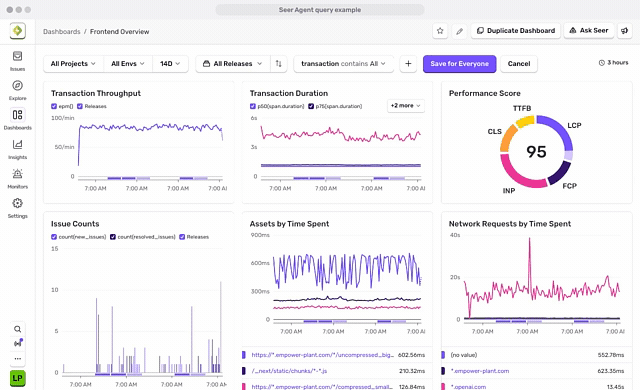
Task: Open the *.openai.com network link
Action: [x=468, y=387]
